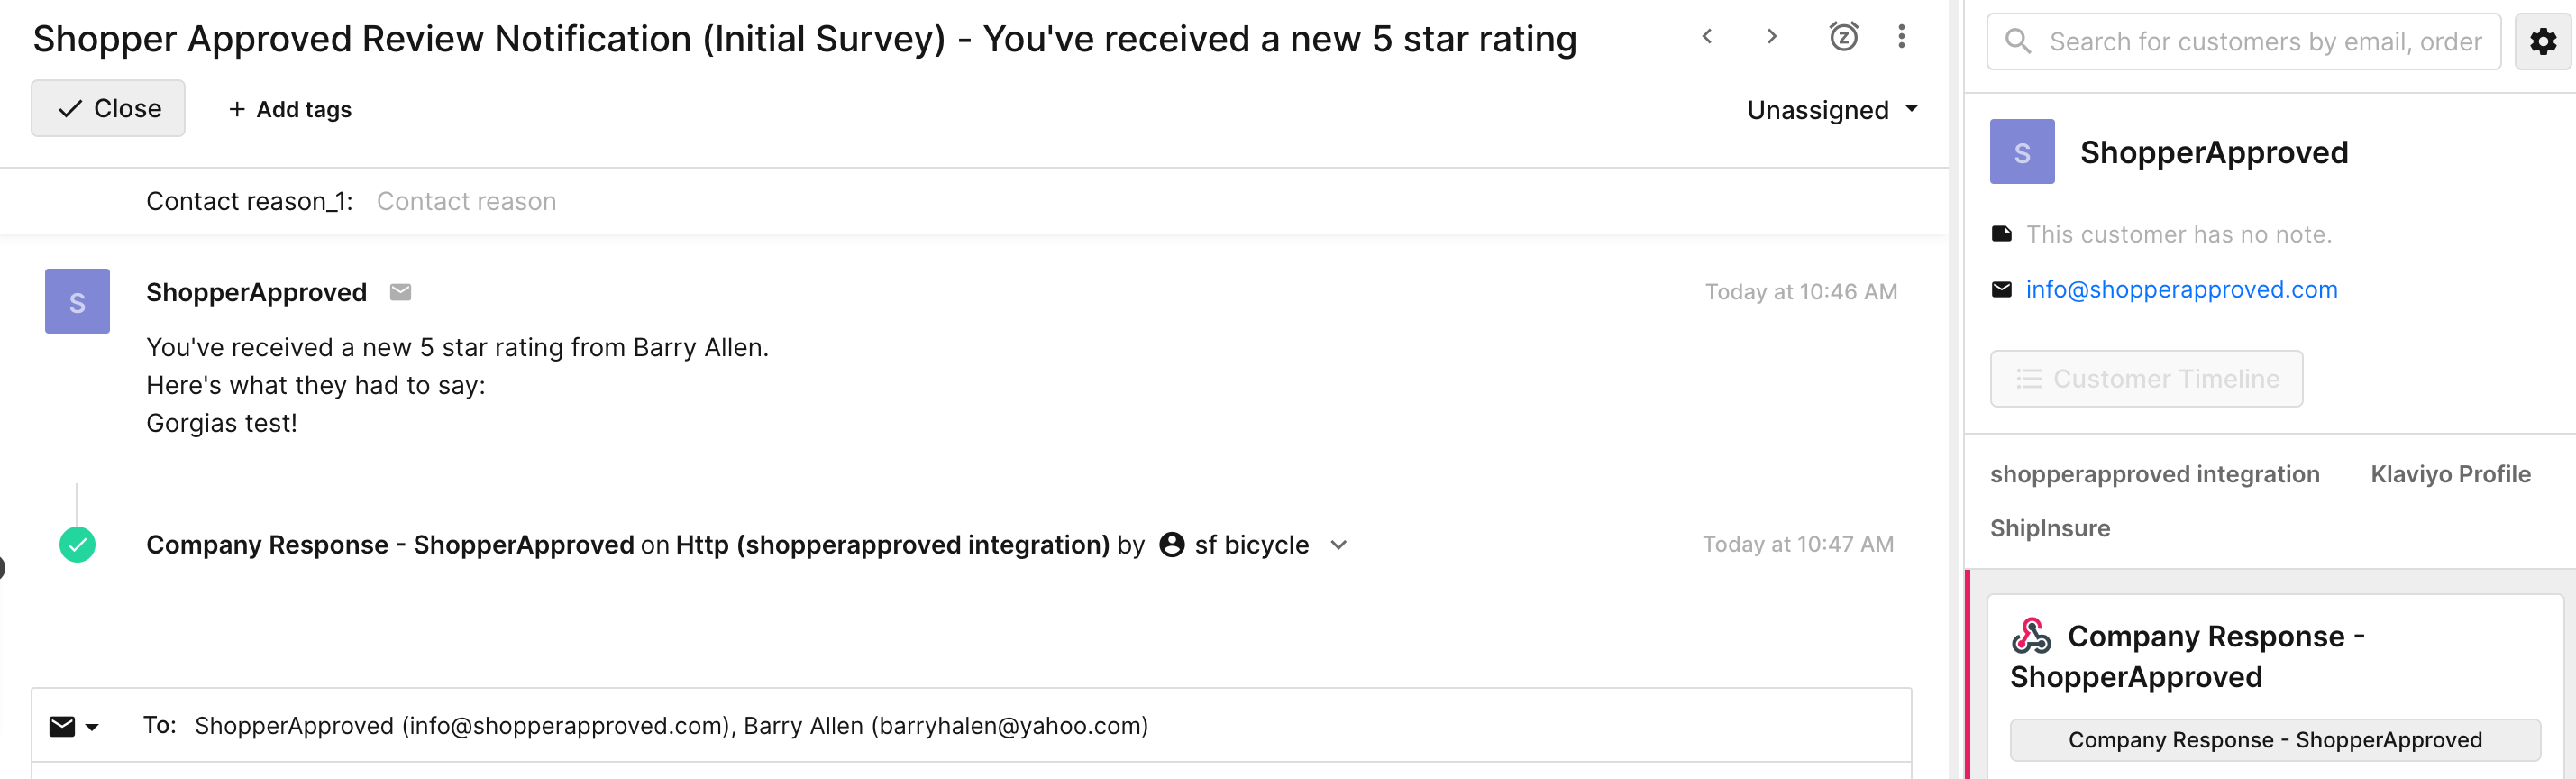The image size is (2576, 779).
Task: Open reply channel selector next to To field
Action: click(x=74, y=727)
